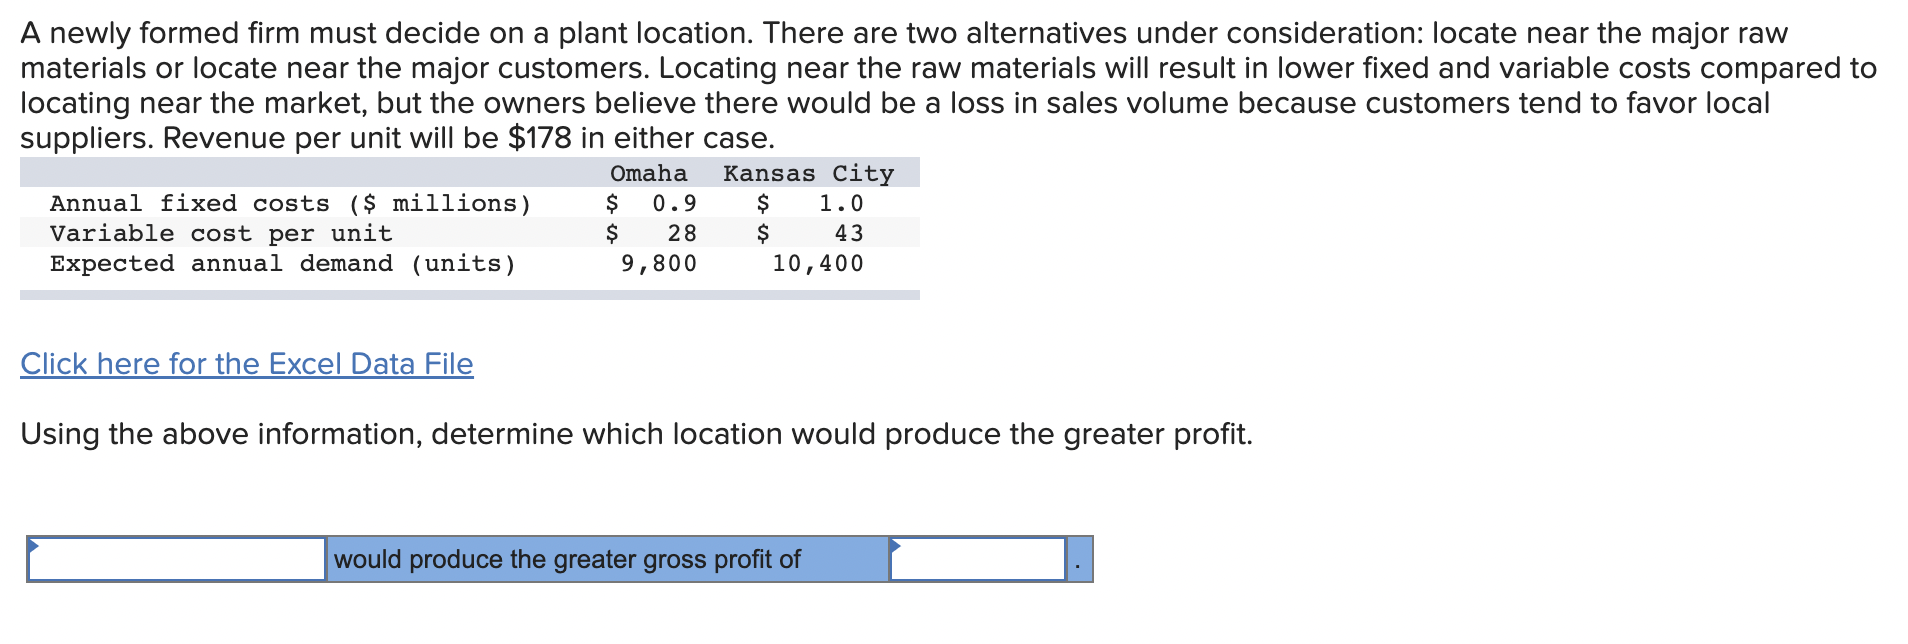This screenshot has width=1908, height=644.
Task: Select the 'would produce the greater gross profit of' cell
Action: click(608, 559)
